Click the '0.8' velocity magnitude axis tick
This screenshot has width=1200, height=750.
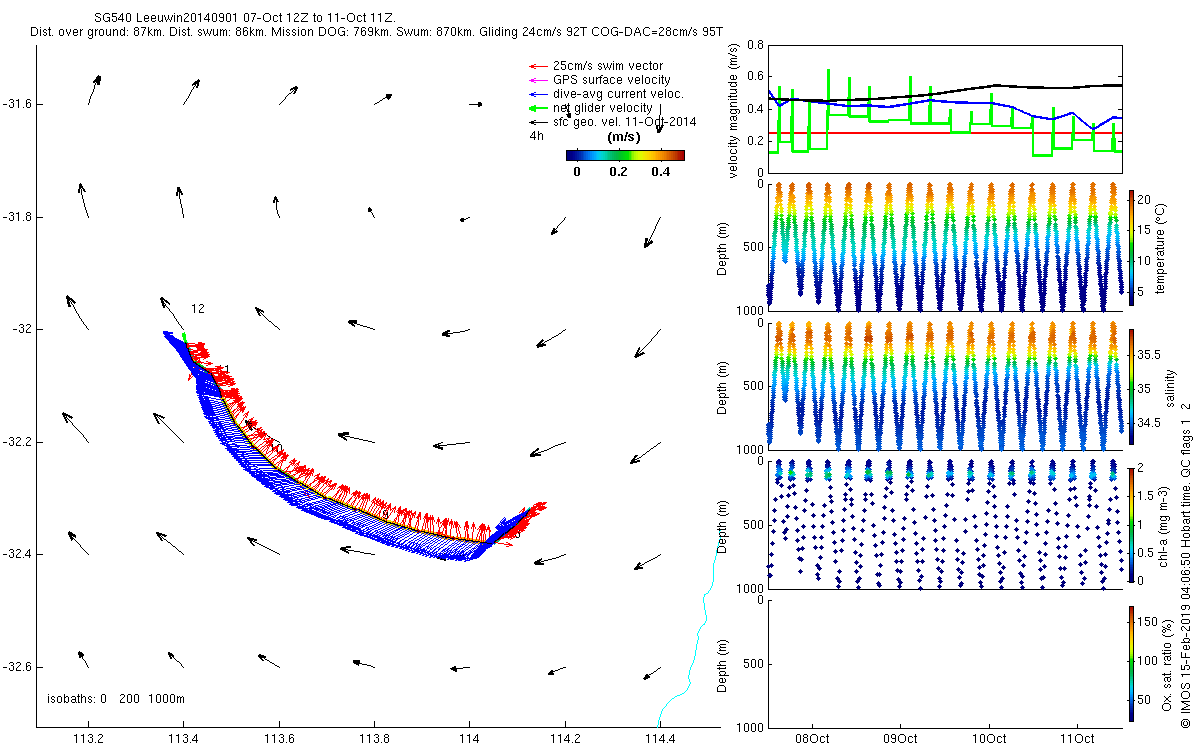click(756, 46)
